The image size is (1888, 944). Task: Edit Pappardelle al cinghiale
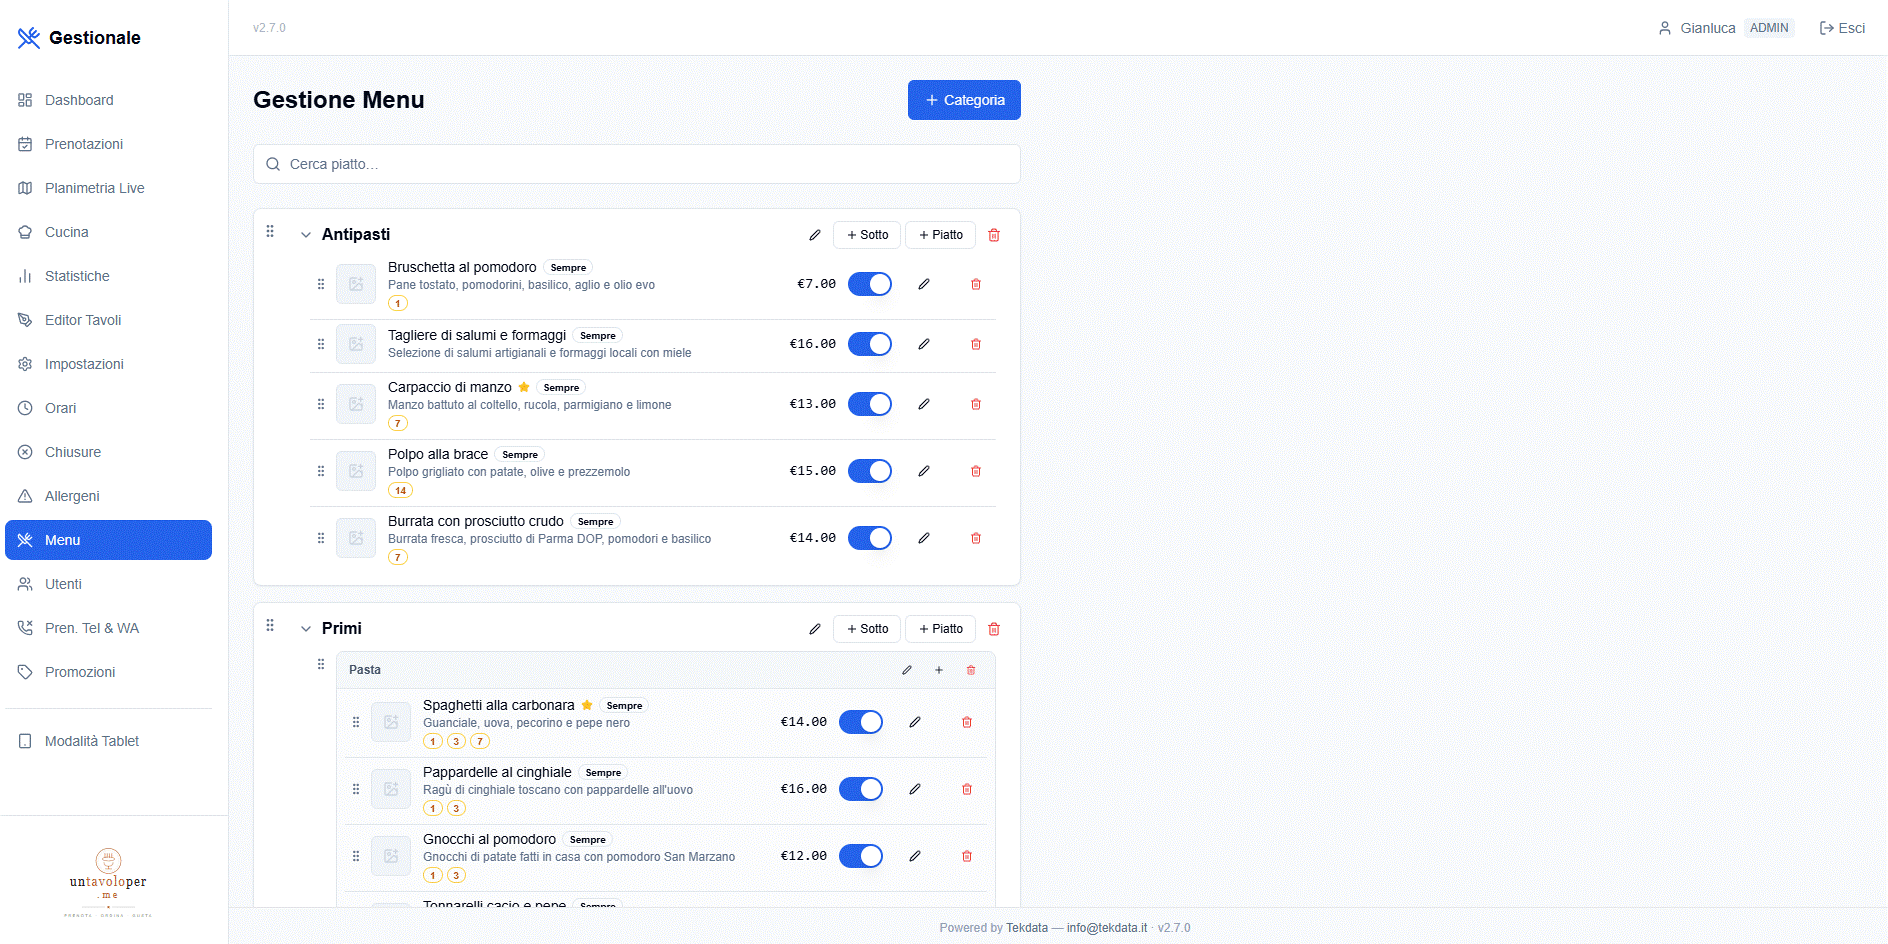pos(915,789)
